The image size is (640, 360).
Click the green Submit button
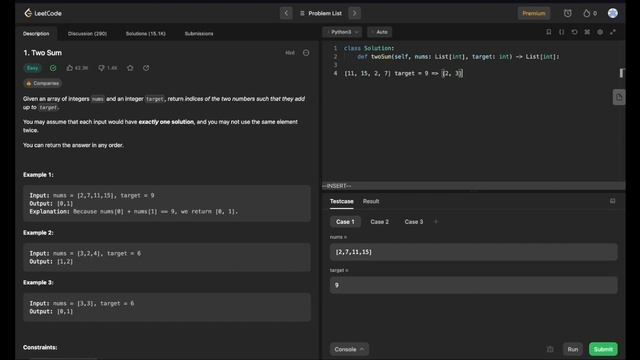(603, 349)
